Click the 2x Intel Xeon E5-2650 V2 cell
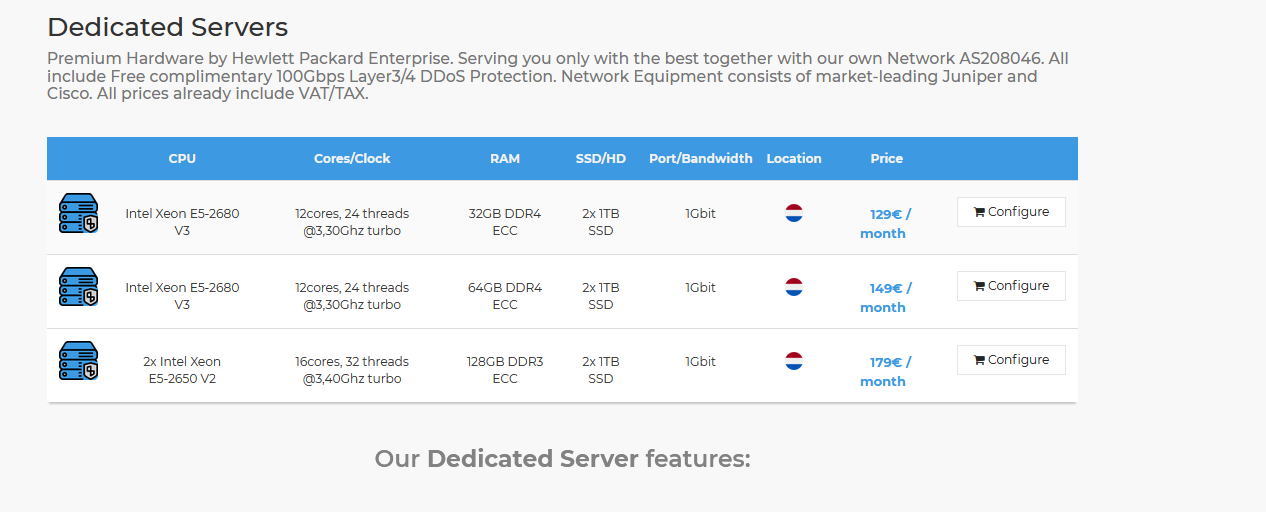The height and width of the screenshot is (512, 1266). click(182, 370)
